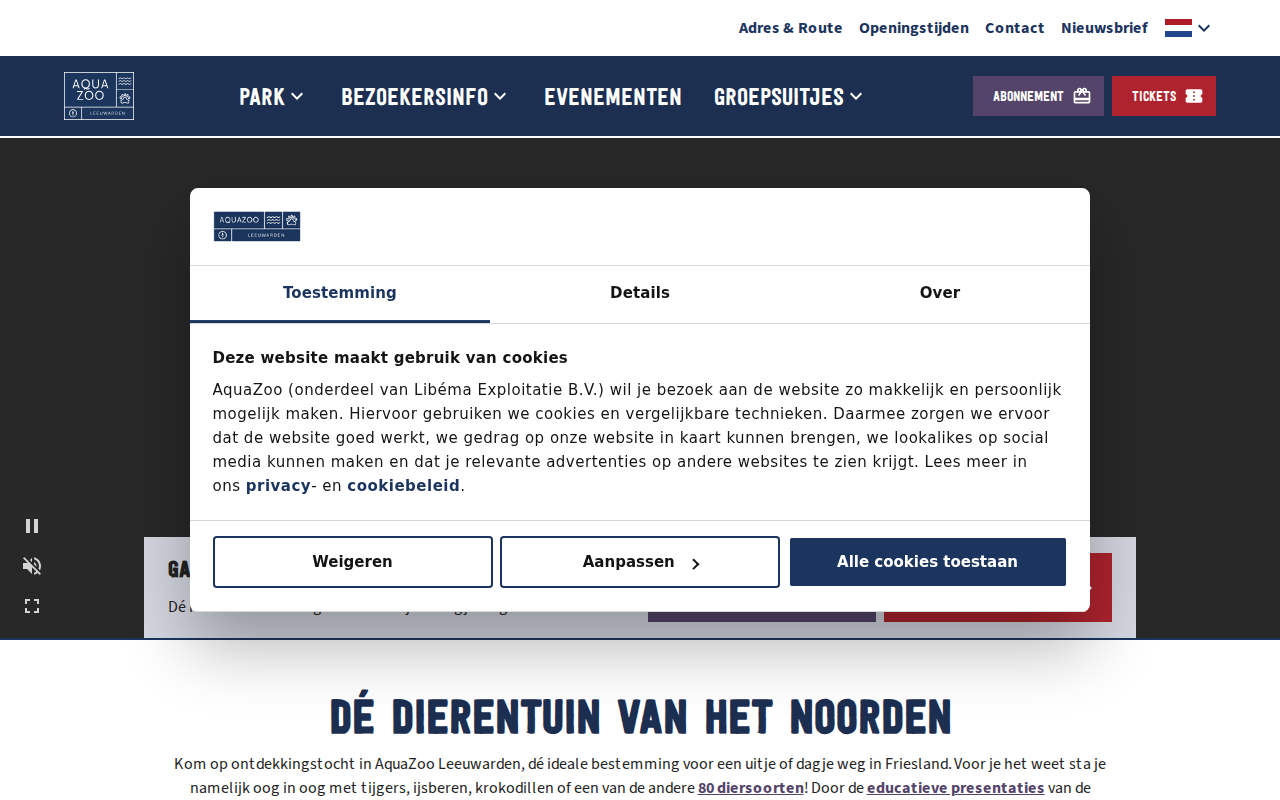Switch to the Toestemming tab
Image resolution: width=1280 pixels, height=800 pixels.
[340, 293]
